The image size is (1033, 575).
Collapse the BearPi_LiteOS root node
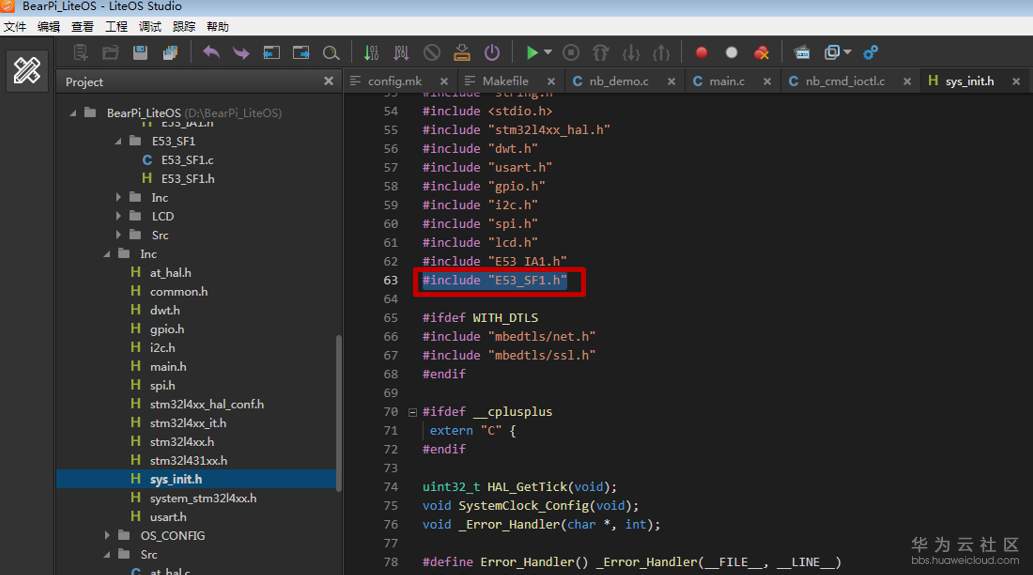click(x=73, y=113)
